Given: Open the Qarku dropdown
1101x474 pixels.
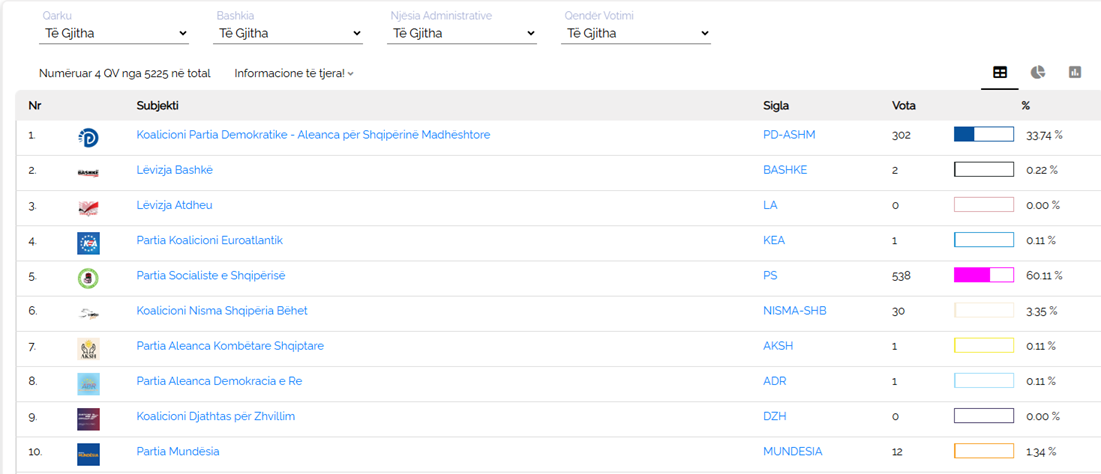Looking at the screenshot, I should click(x=114, y=33).
